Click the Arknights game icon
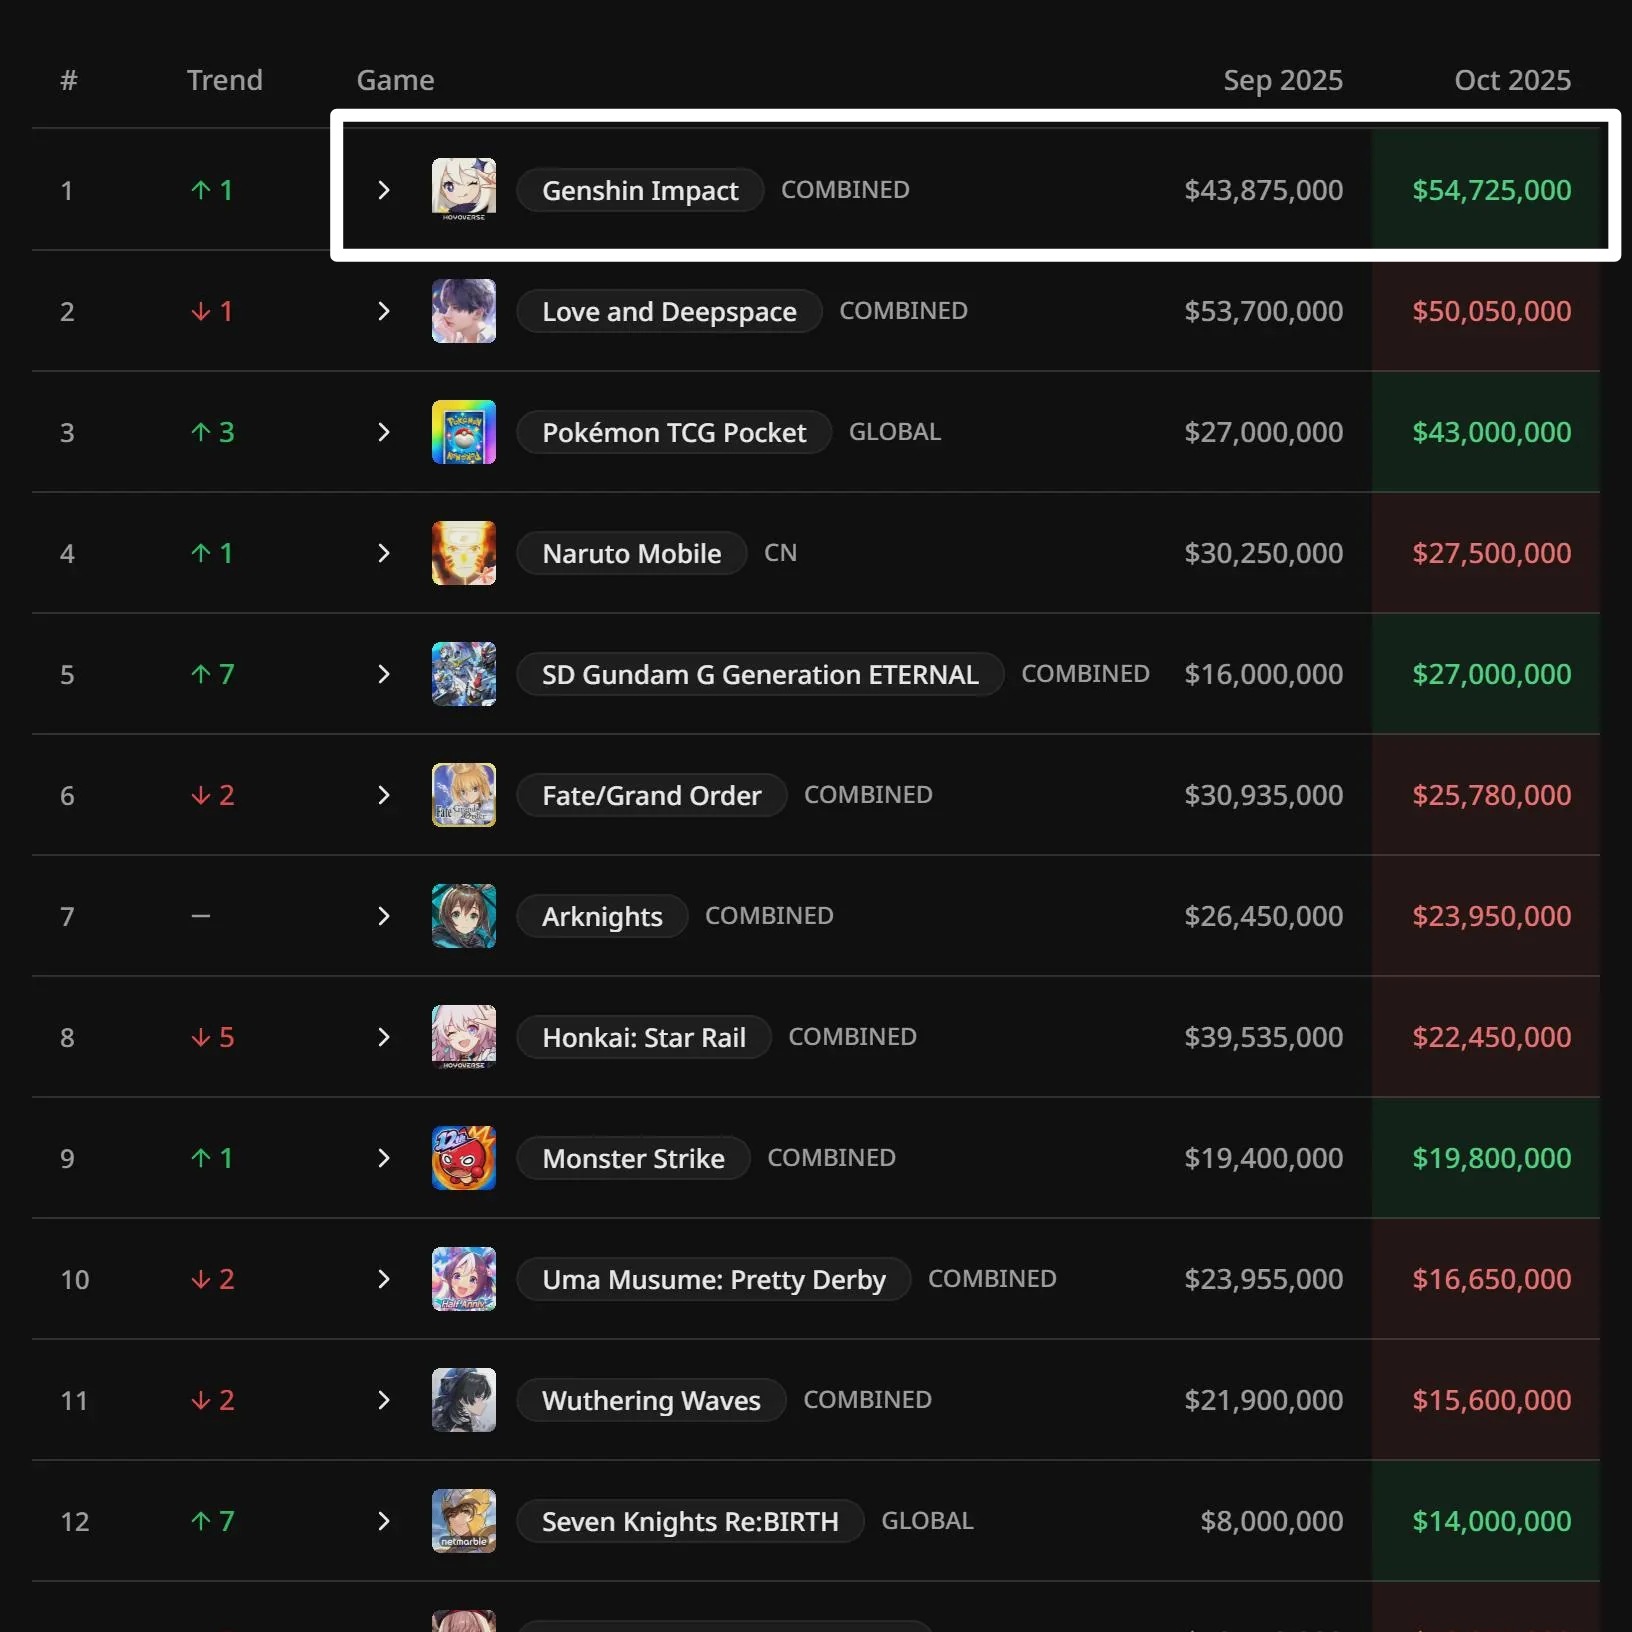Screen dimensions: 1632x1632 [464, 916]
